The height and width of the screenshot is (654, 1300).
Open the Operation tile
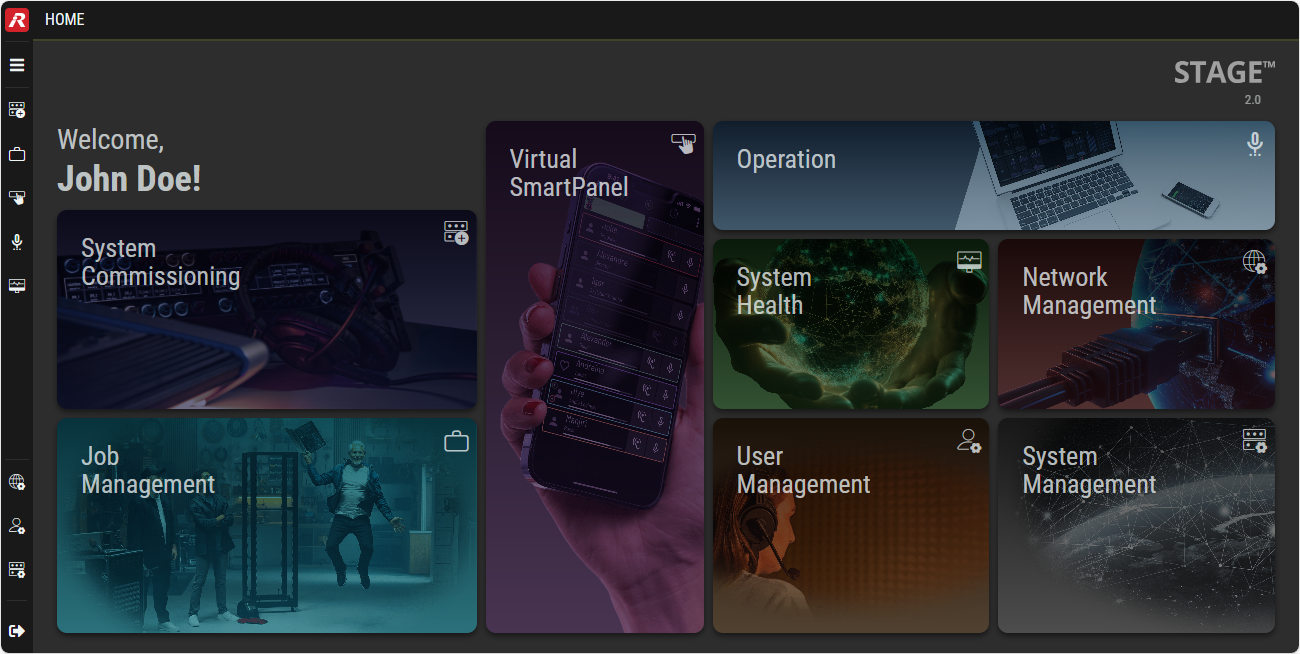pos(994,176)
